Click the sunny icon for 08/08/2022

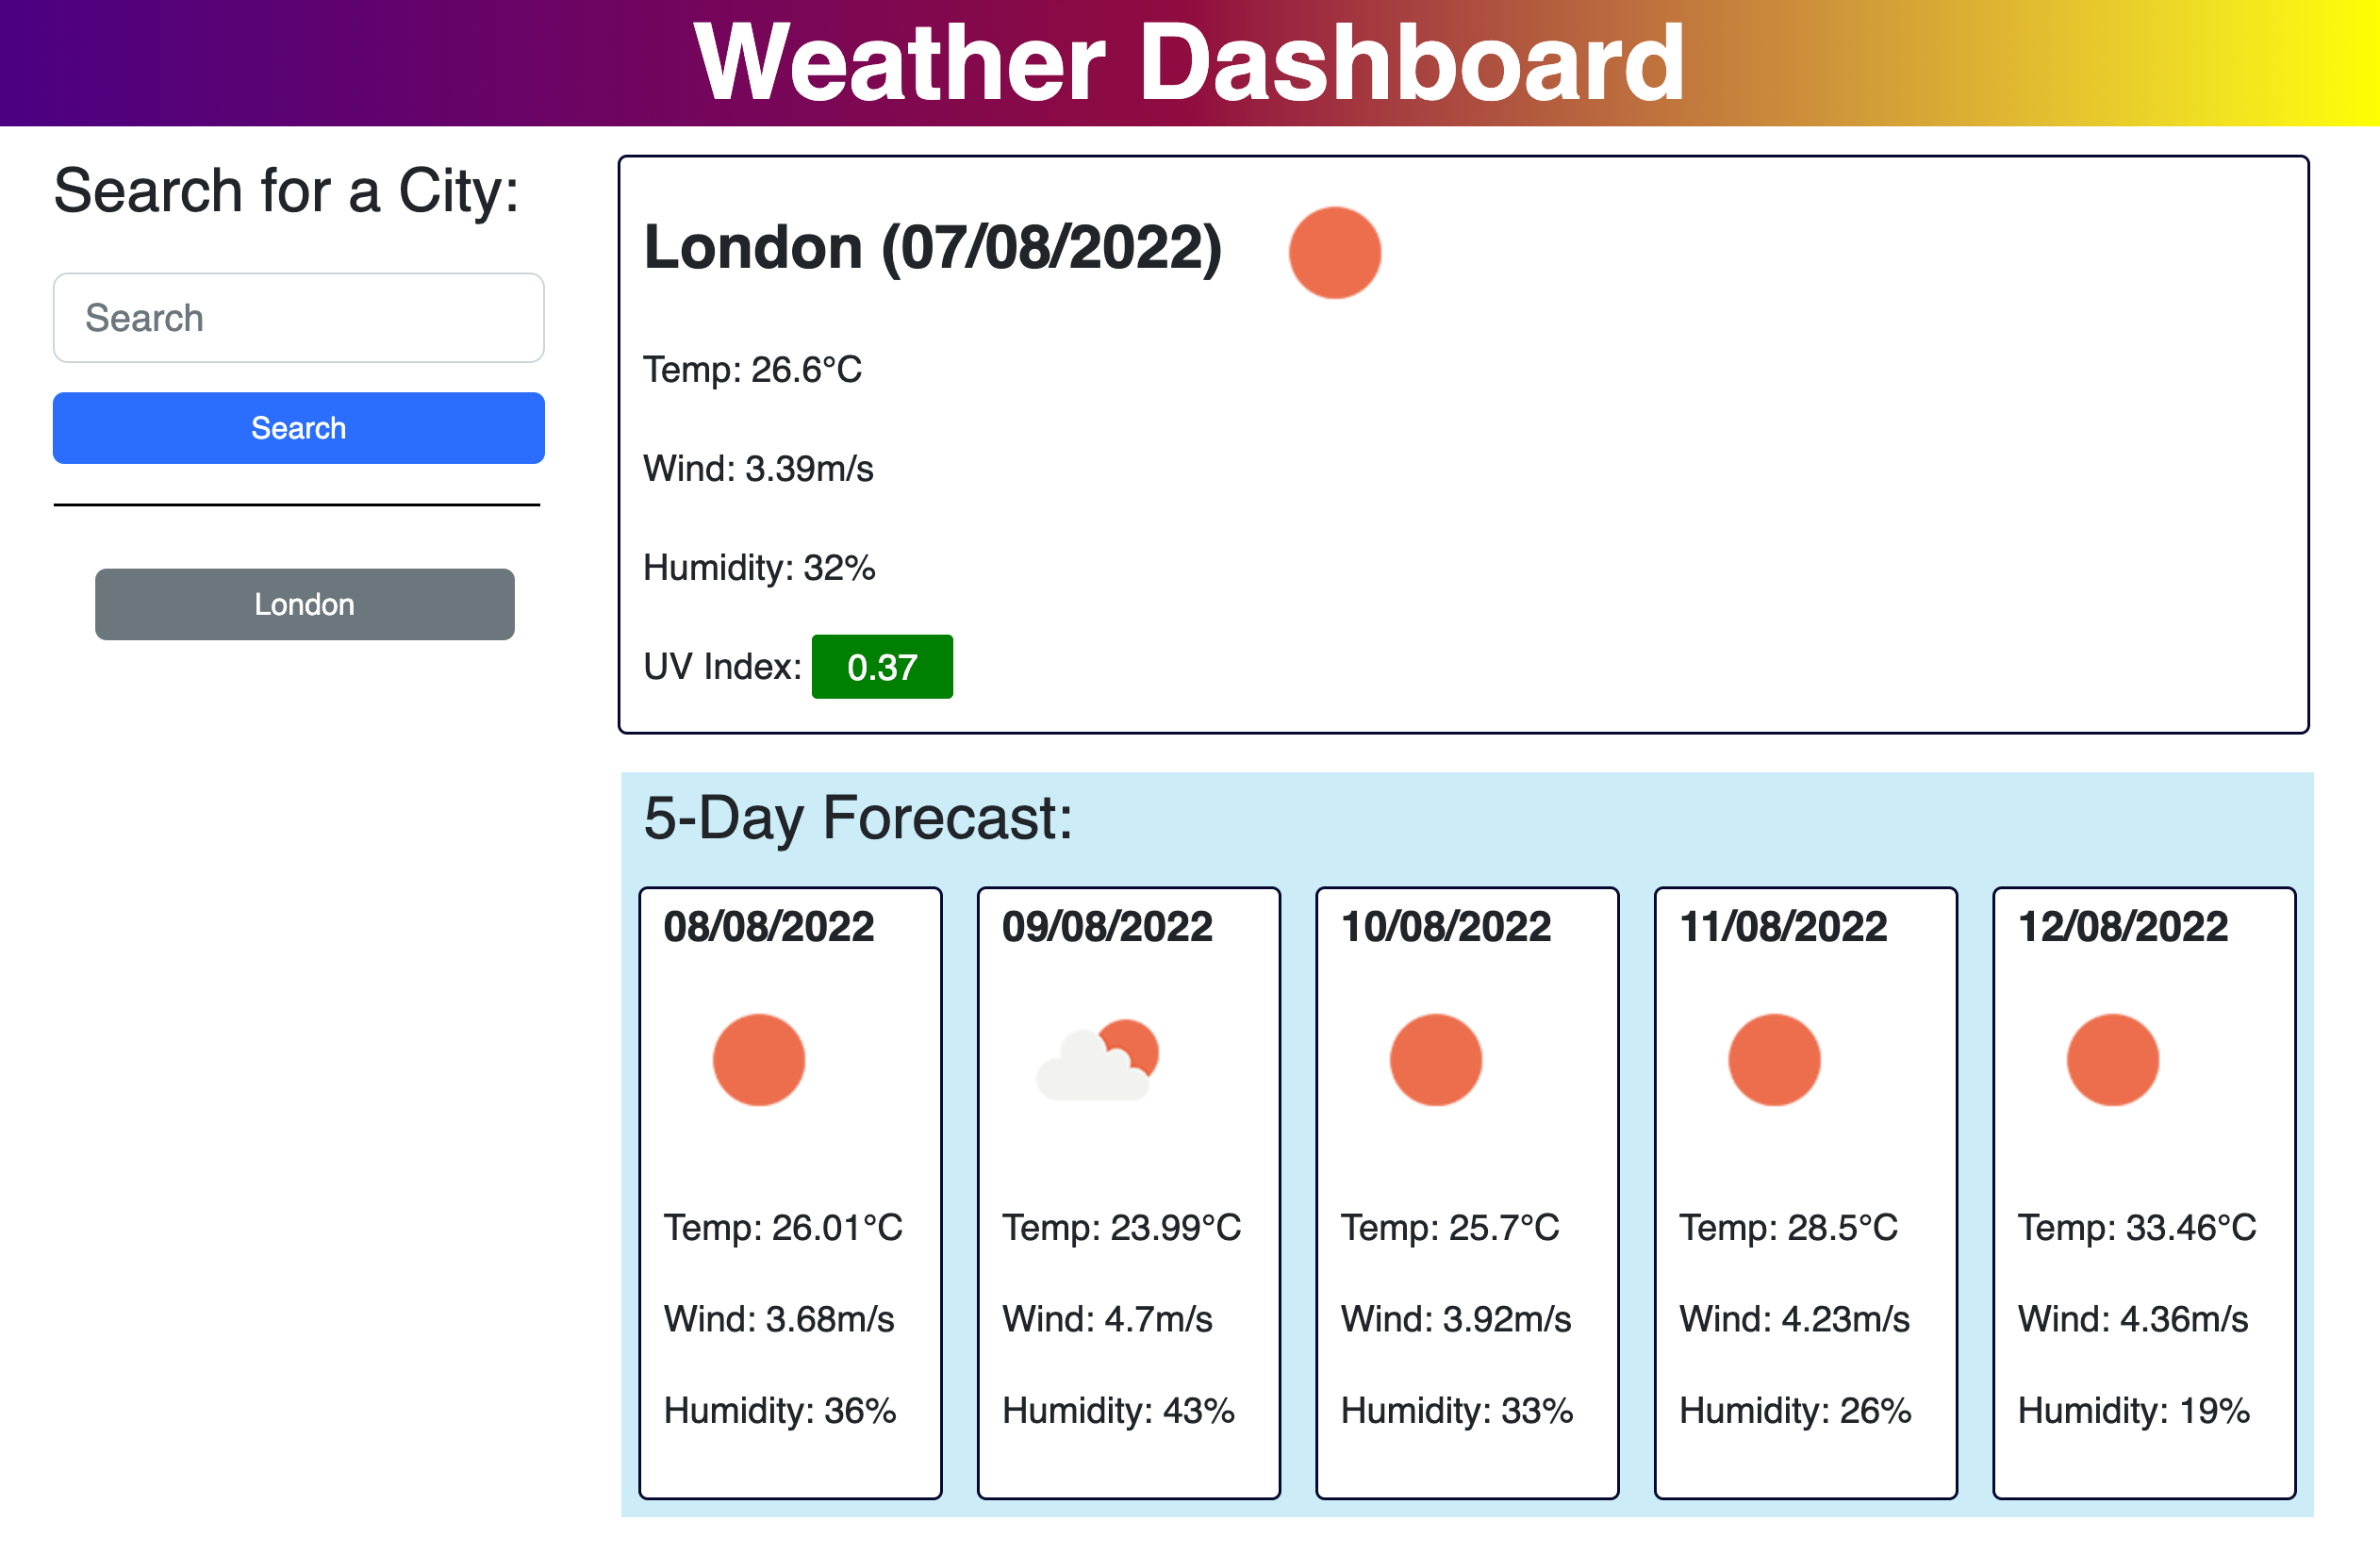[x=758, y=1059]
